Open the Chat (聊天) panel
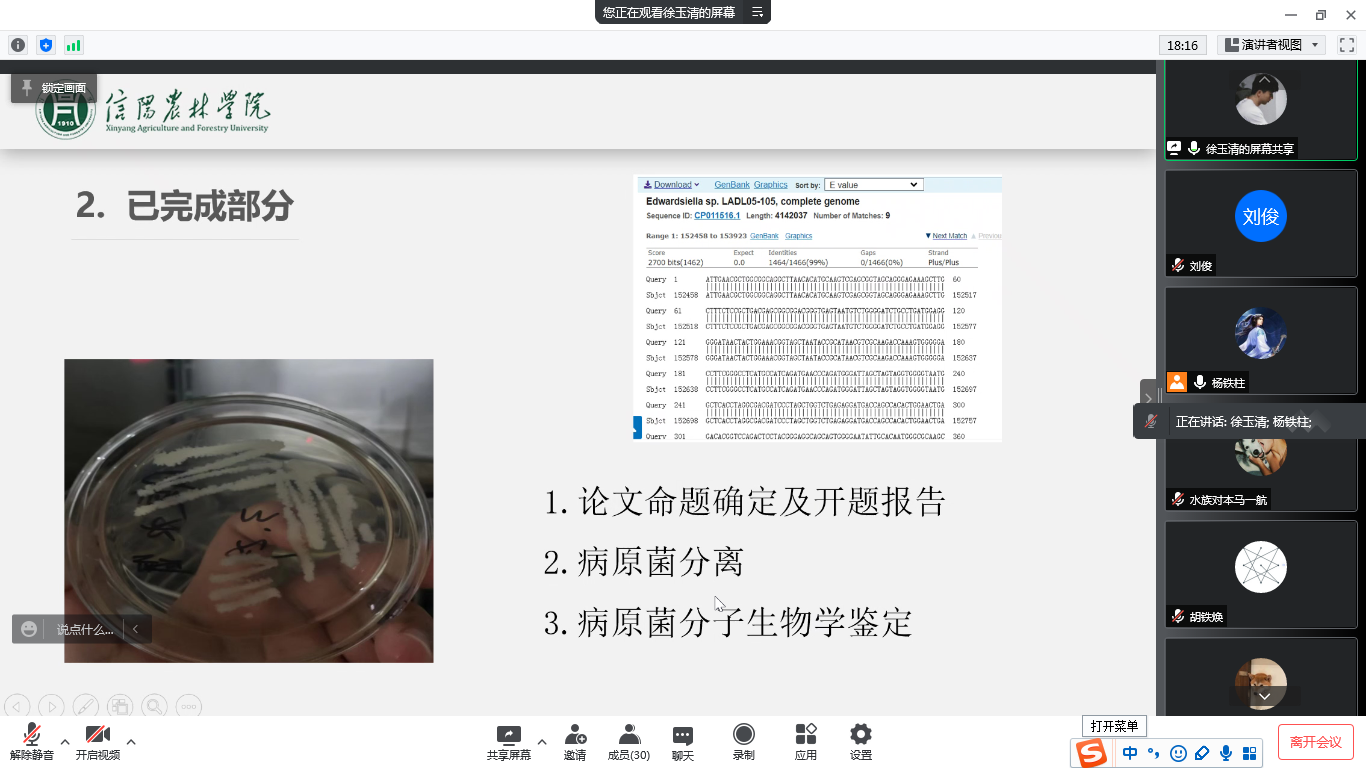 [682, 742]
